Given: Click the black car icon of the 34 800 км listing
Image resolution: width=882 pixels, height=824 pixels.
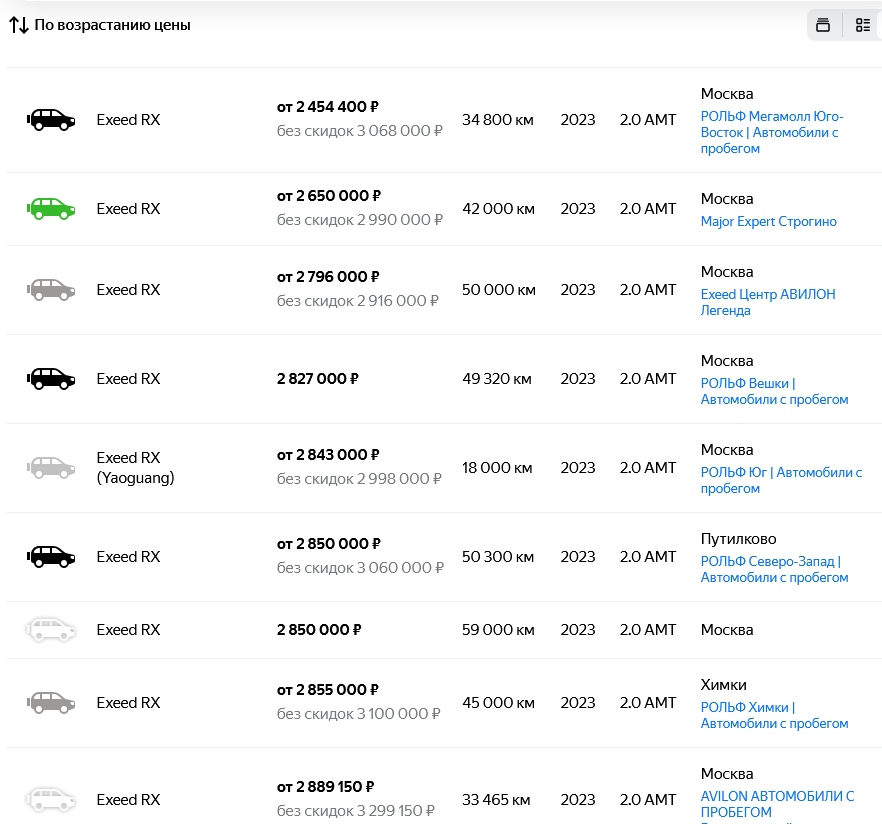Looking at the screenshot, I should click(x=50, y=120).
